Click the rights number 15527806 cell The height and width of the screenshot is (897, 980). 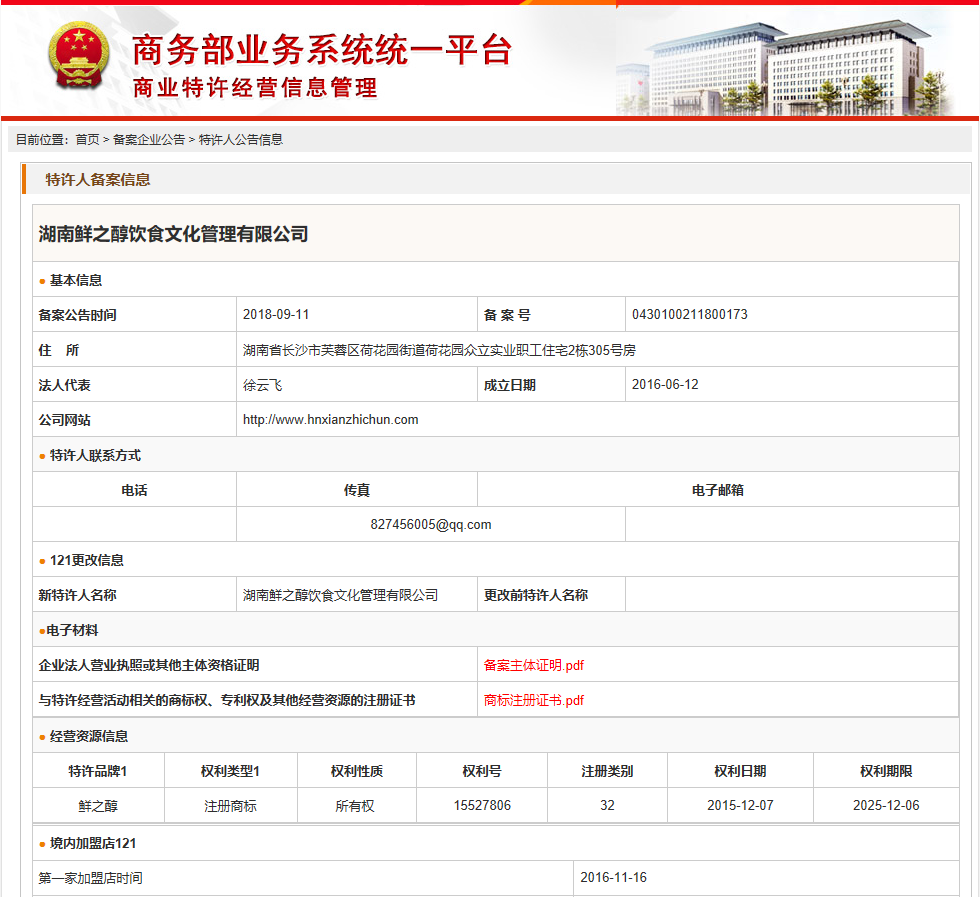point(482,805)
